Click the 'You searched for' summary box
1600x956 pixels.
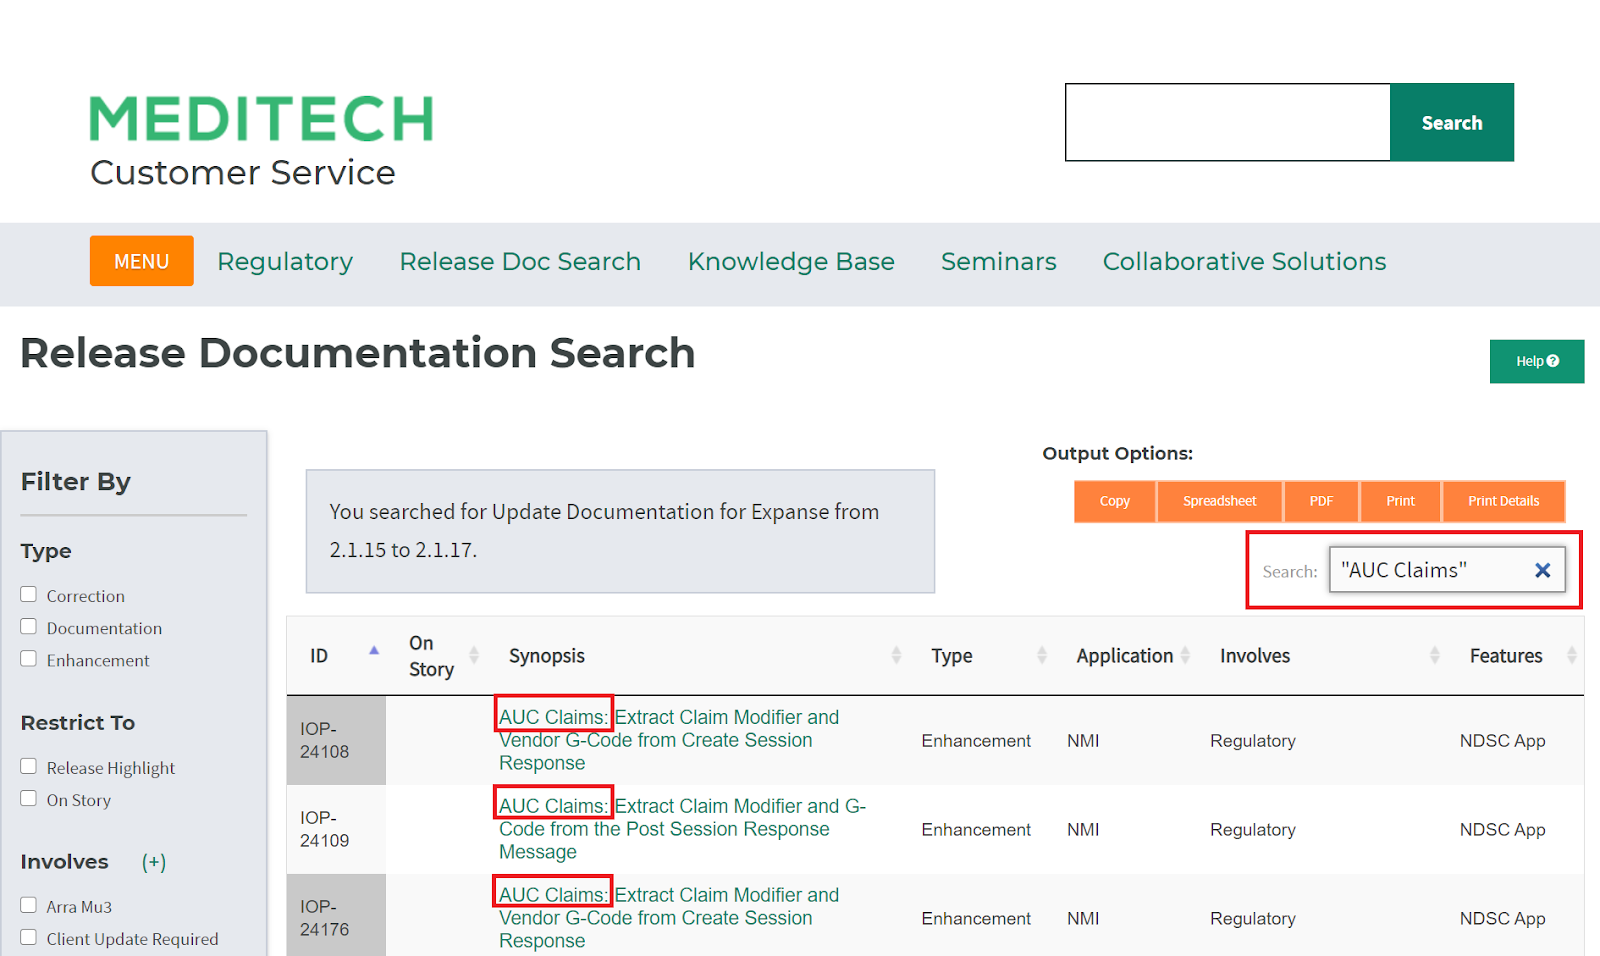pos(620,531)
